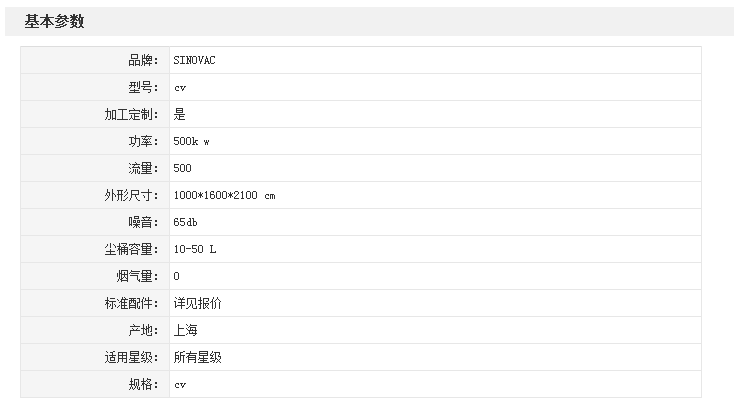Click the 详见报价 value
Viewport: 734px width, 406px height.
click(197, 303)
